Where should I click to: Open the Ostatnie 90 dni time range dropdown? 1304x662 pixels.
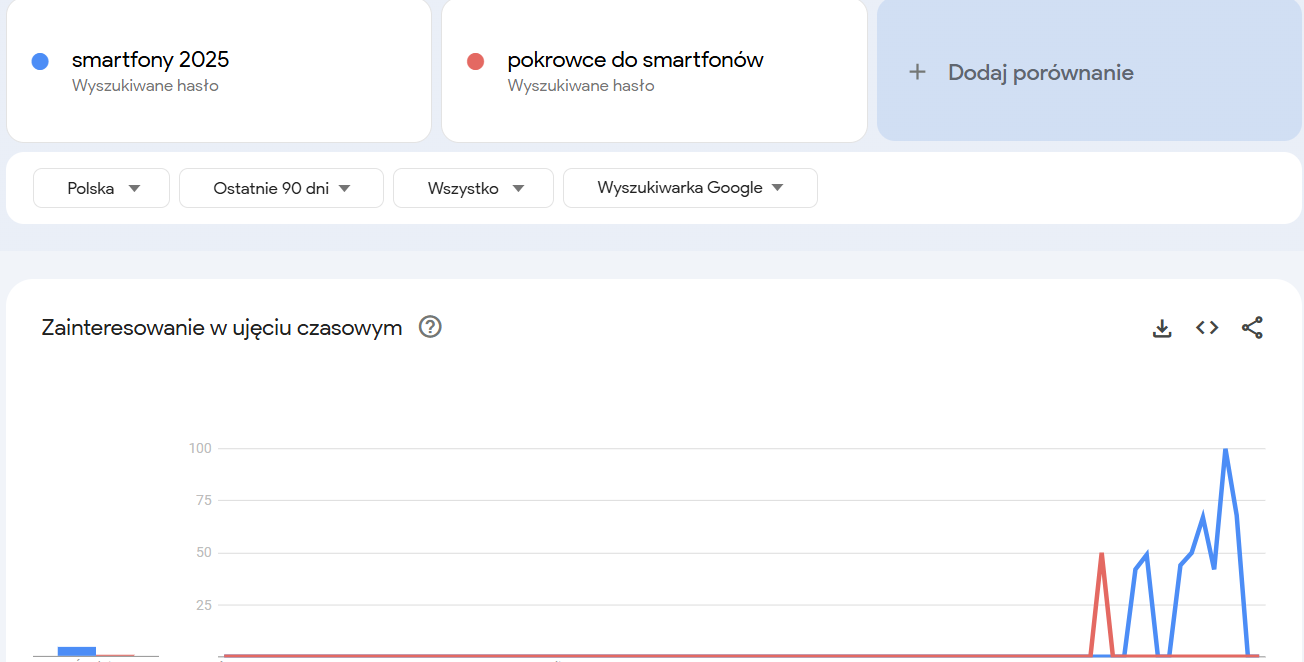pyautogui.click(x=281, y=188)
